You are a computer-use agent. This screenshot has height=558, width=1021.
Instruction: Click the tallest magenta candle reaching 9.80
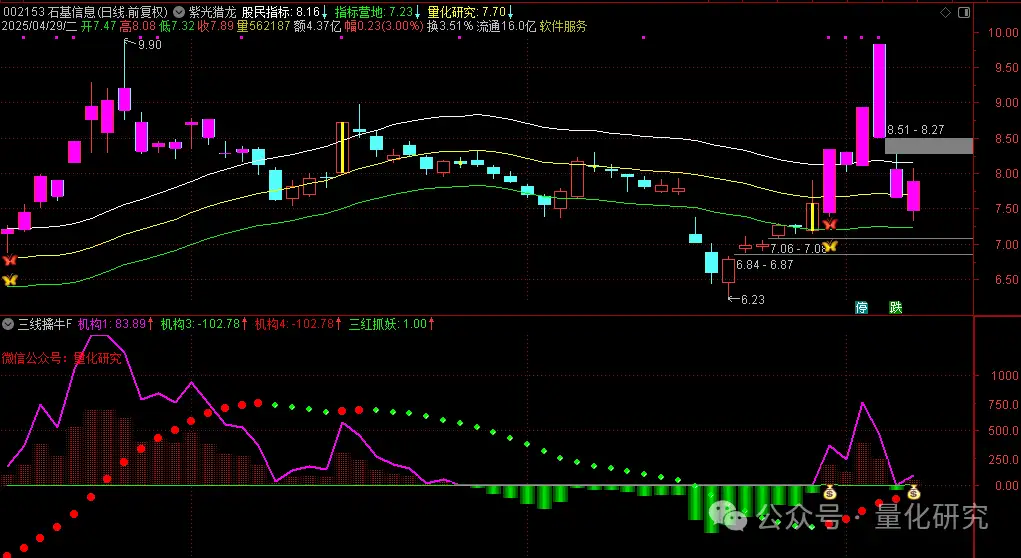click(879, 91)
